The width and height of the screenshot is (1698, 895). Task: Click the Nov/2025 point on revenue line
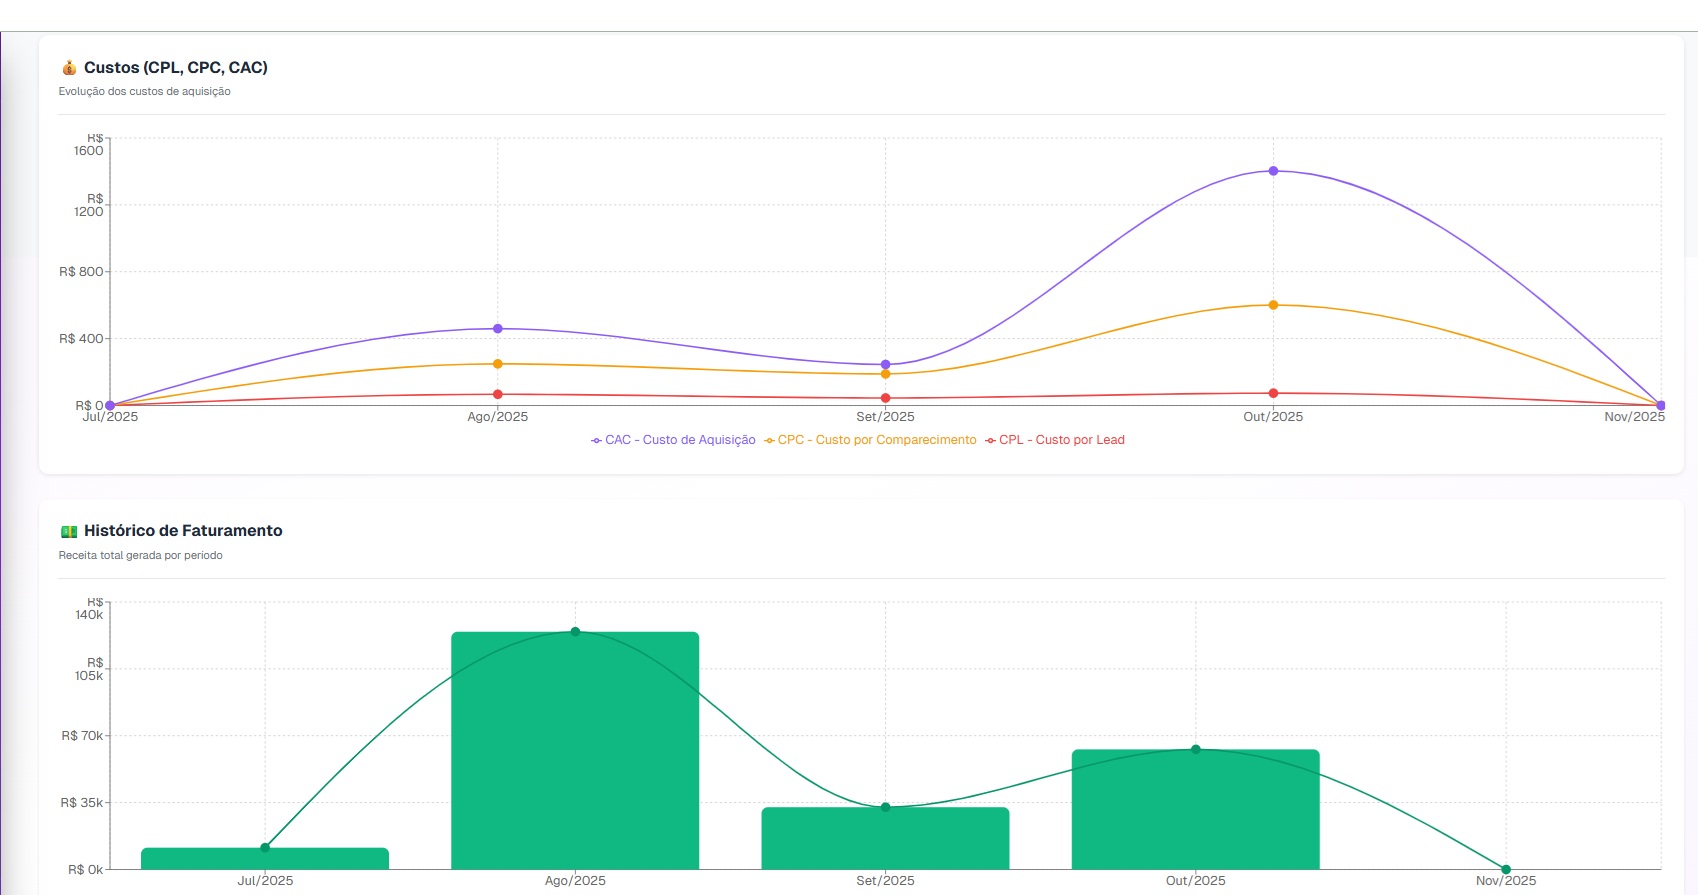point(1506,869)
